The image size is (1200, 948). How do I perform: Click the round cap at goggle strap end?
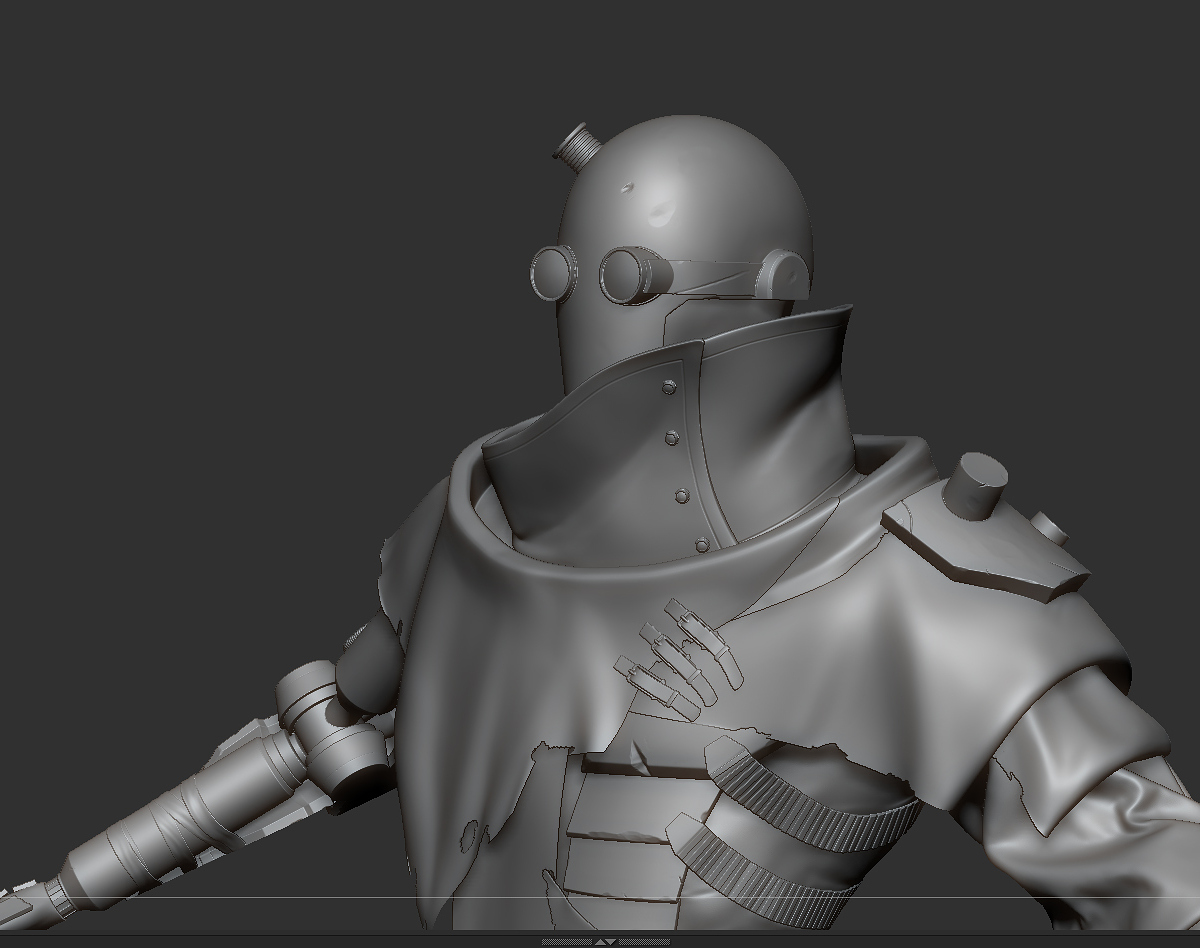pyautogui.click(x=782, y=274)
